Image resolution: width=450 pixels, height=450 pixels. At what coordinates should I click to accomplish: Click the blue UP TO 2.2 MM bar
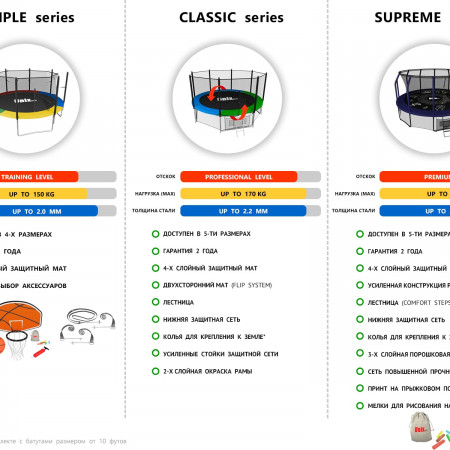[243, 211]
